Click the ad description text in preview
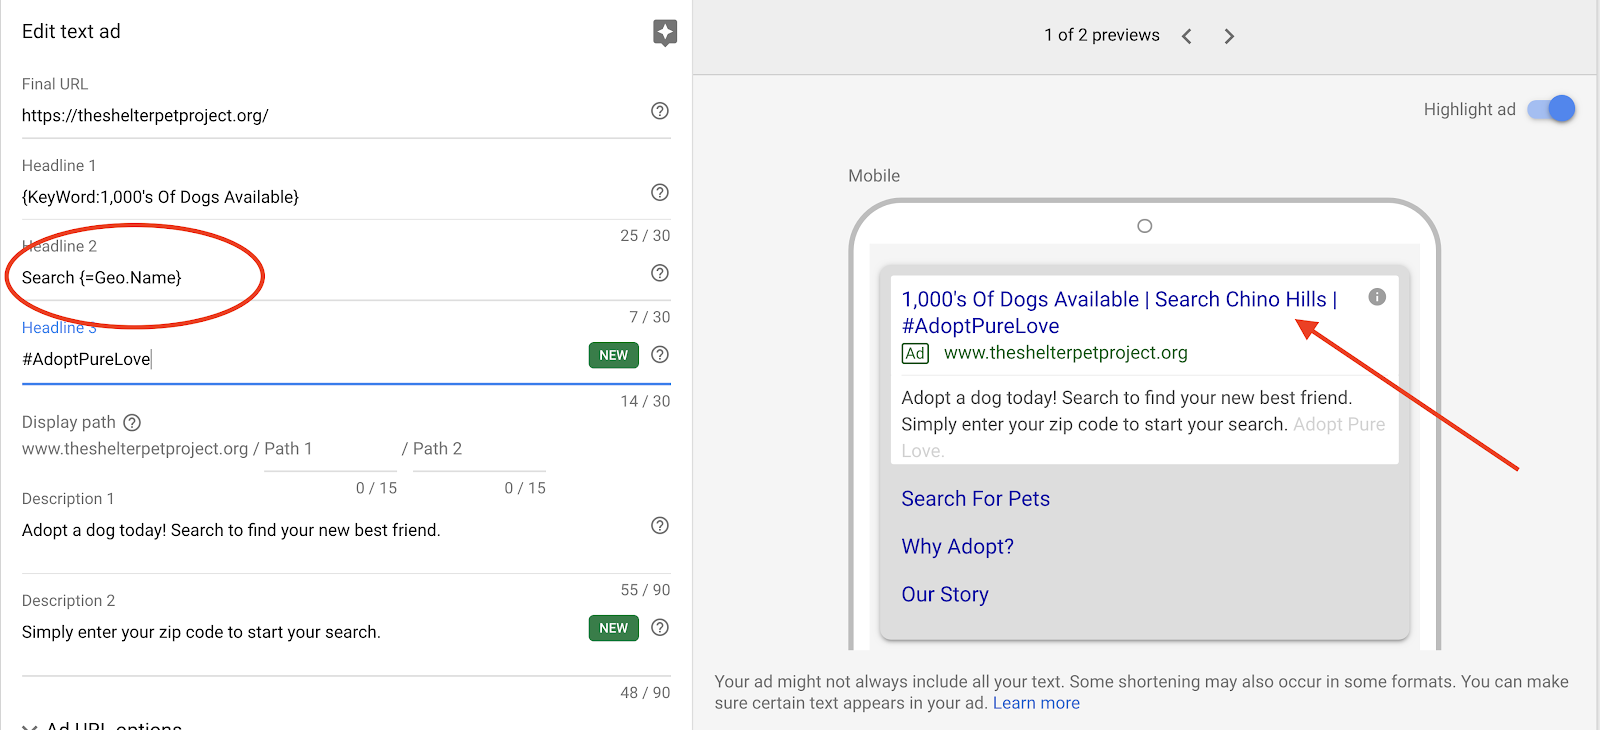Image resolution: width=1600 pixels, height=730 pixels. click(1143, 424)
